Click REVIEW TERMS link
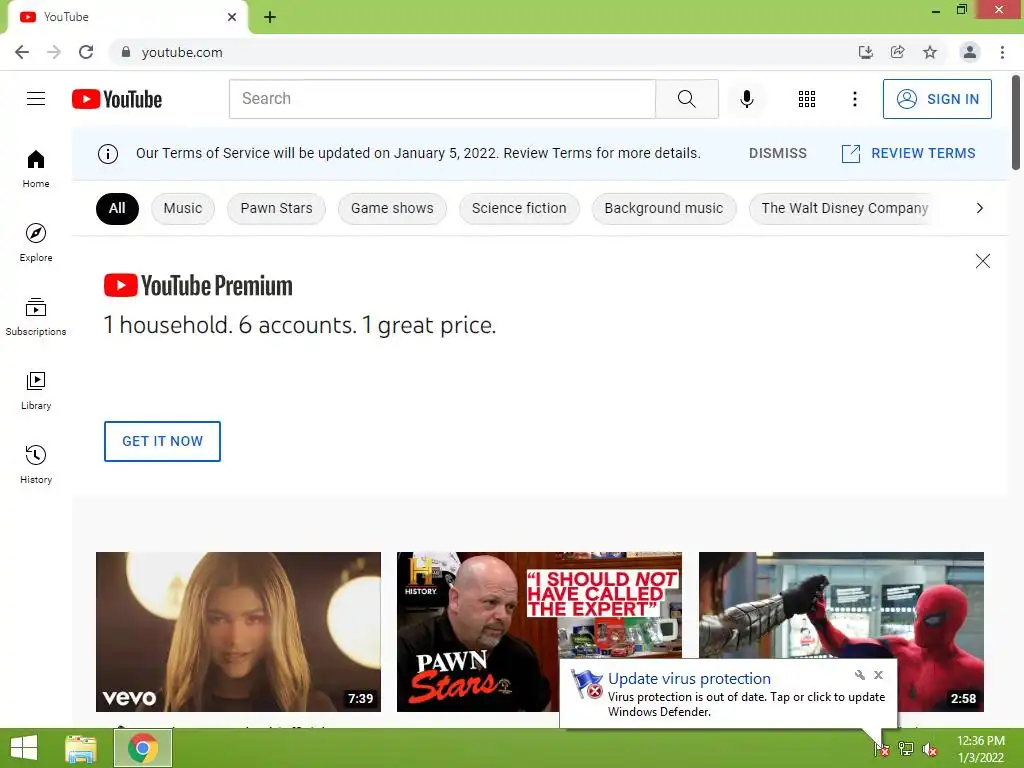 tap(908, 153)
